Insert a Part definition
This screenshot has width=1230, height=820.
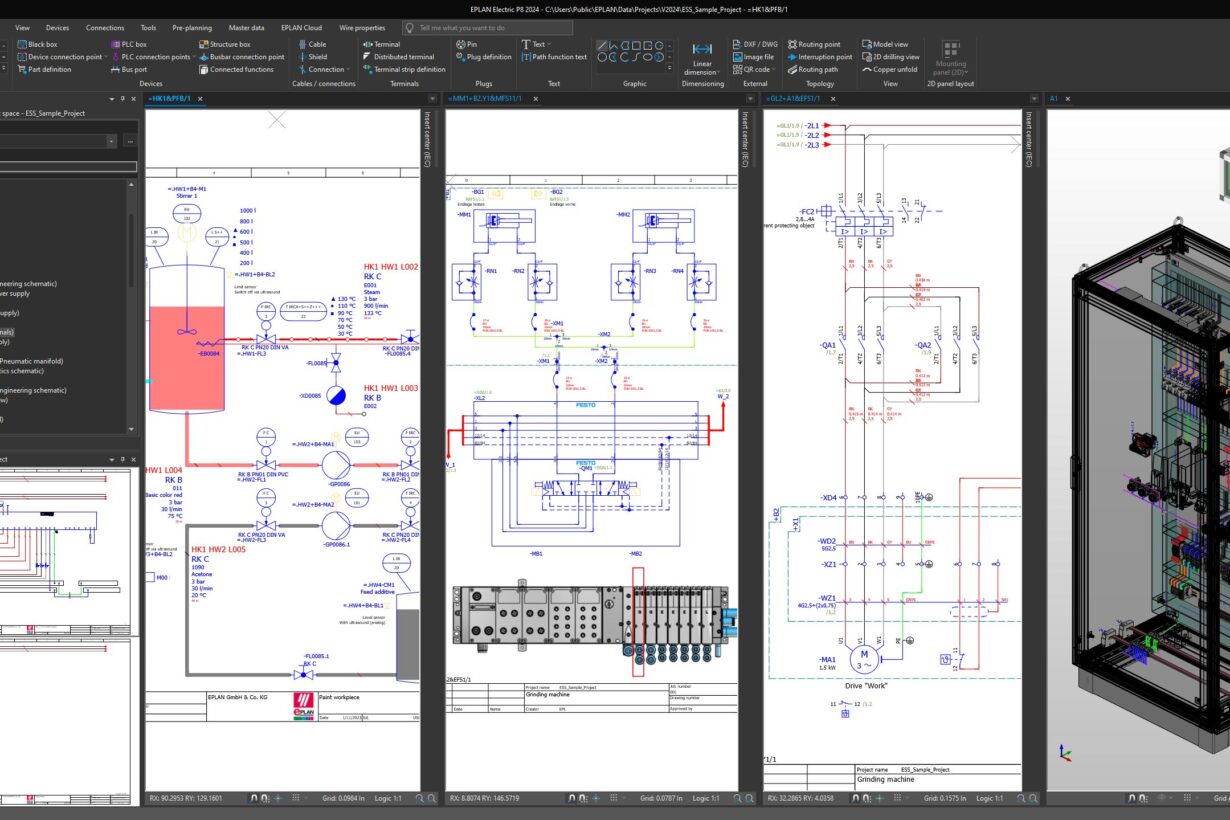[x=44, y=70]
